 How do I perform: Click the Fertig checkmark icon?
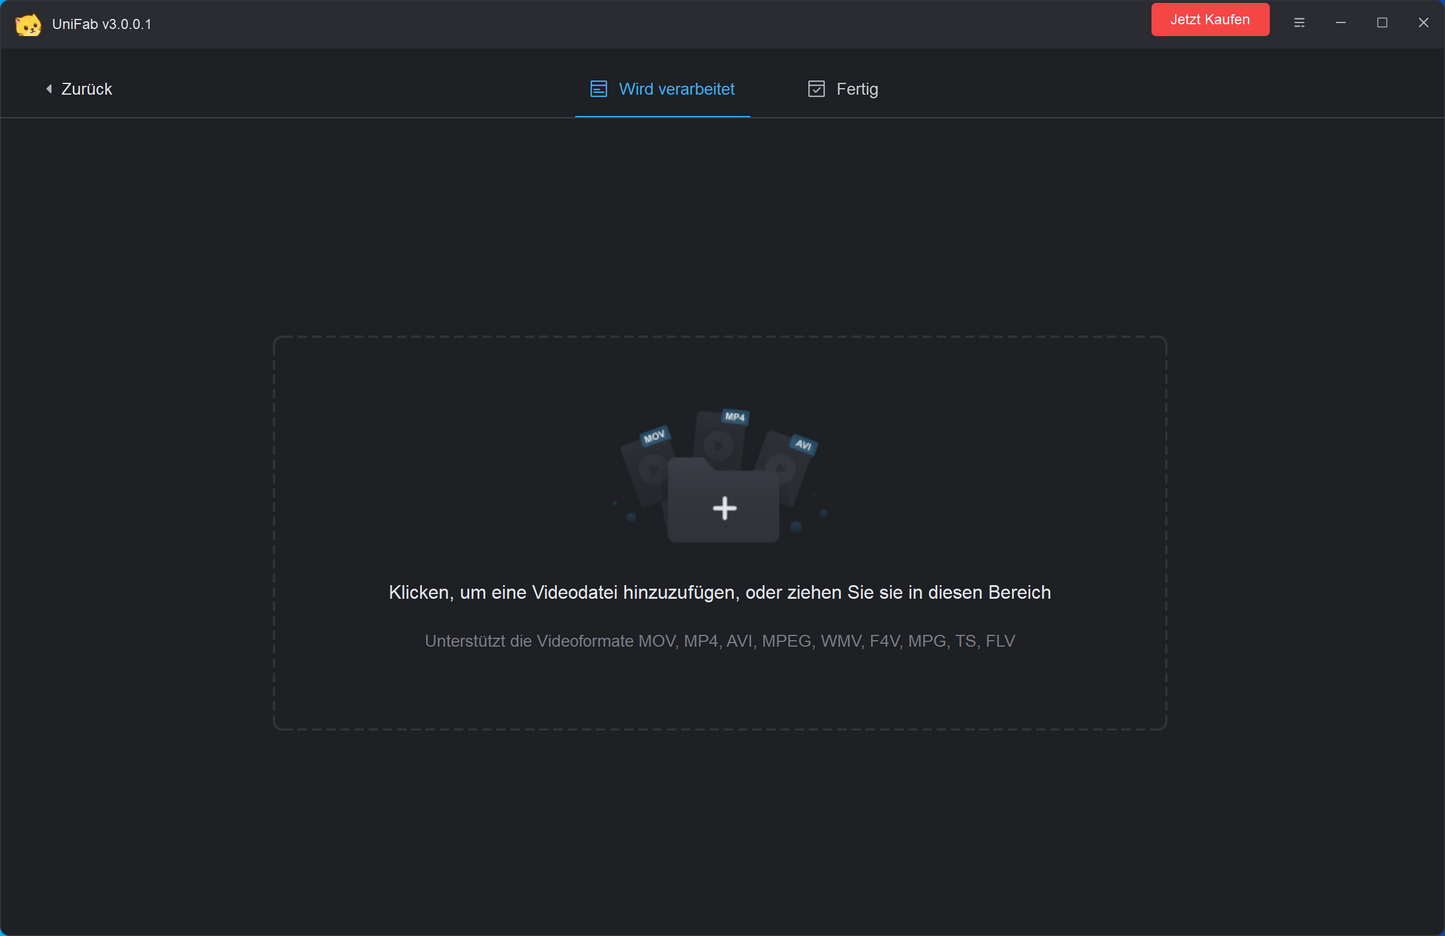tap(816, 88)
